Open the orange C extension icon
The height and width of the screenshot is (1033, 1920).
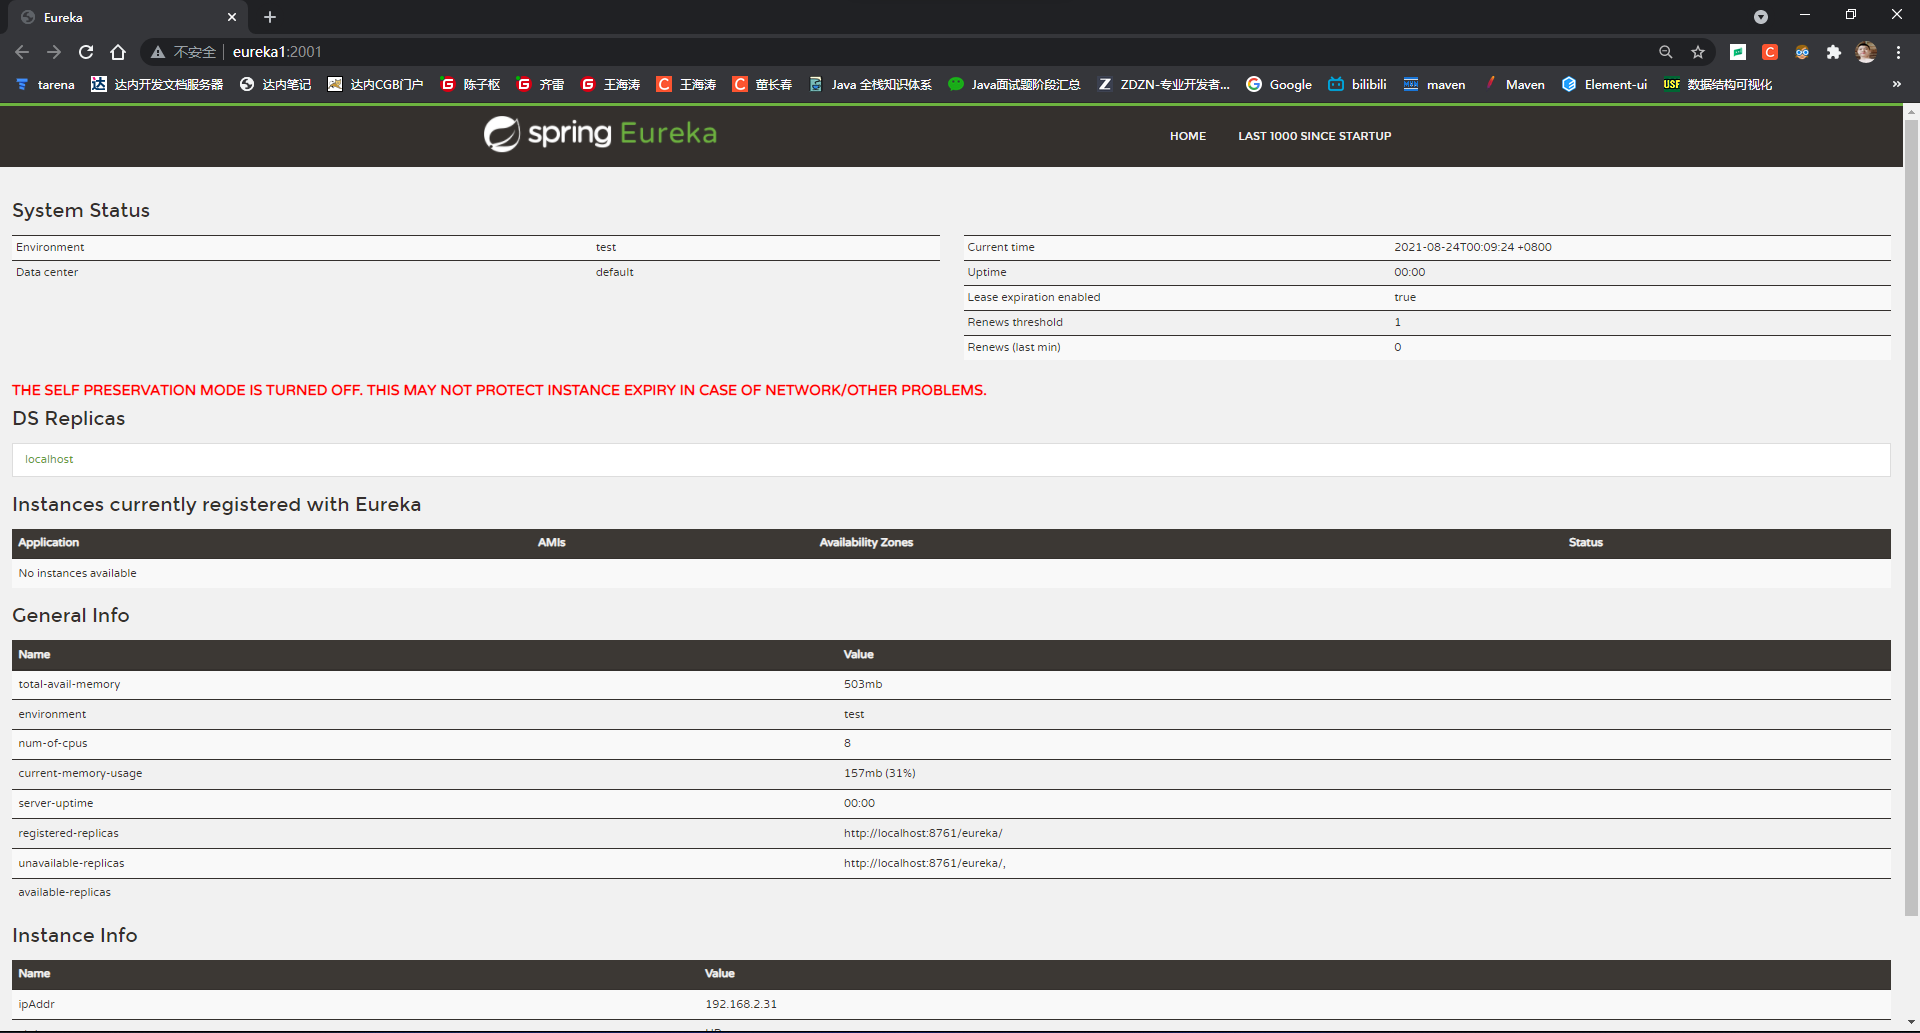click(1770, 52)
